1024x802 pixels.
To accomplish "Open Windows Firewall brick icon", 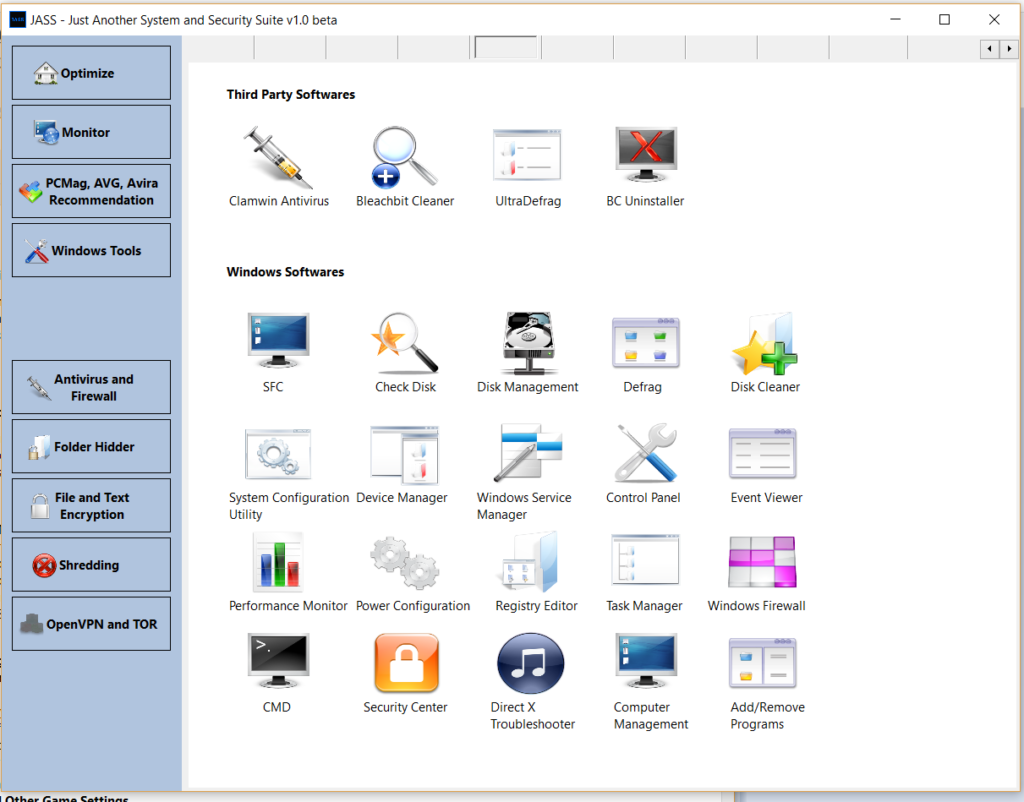I will [x=762, y=562].
